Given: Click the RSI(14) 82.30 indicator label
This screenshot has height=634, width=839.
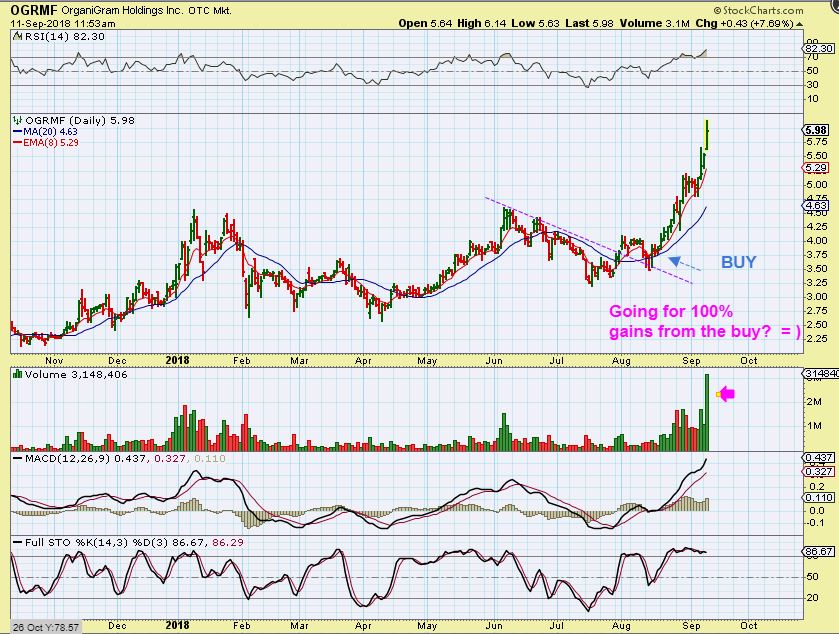Looking at the screenshot, I should pos(65,36).
